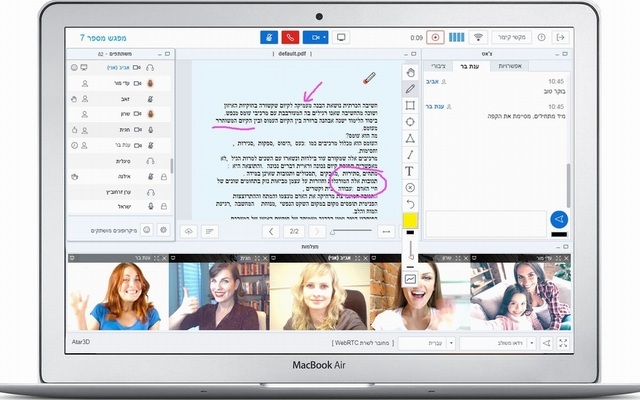Click the raised hand icon in זאב row
Image resolution: width=640 pixels, height=400 pixels.
(74, 99)
